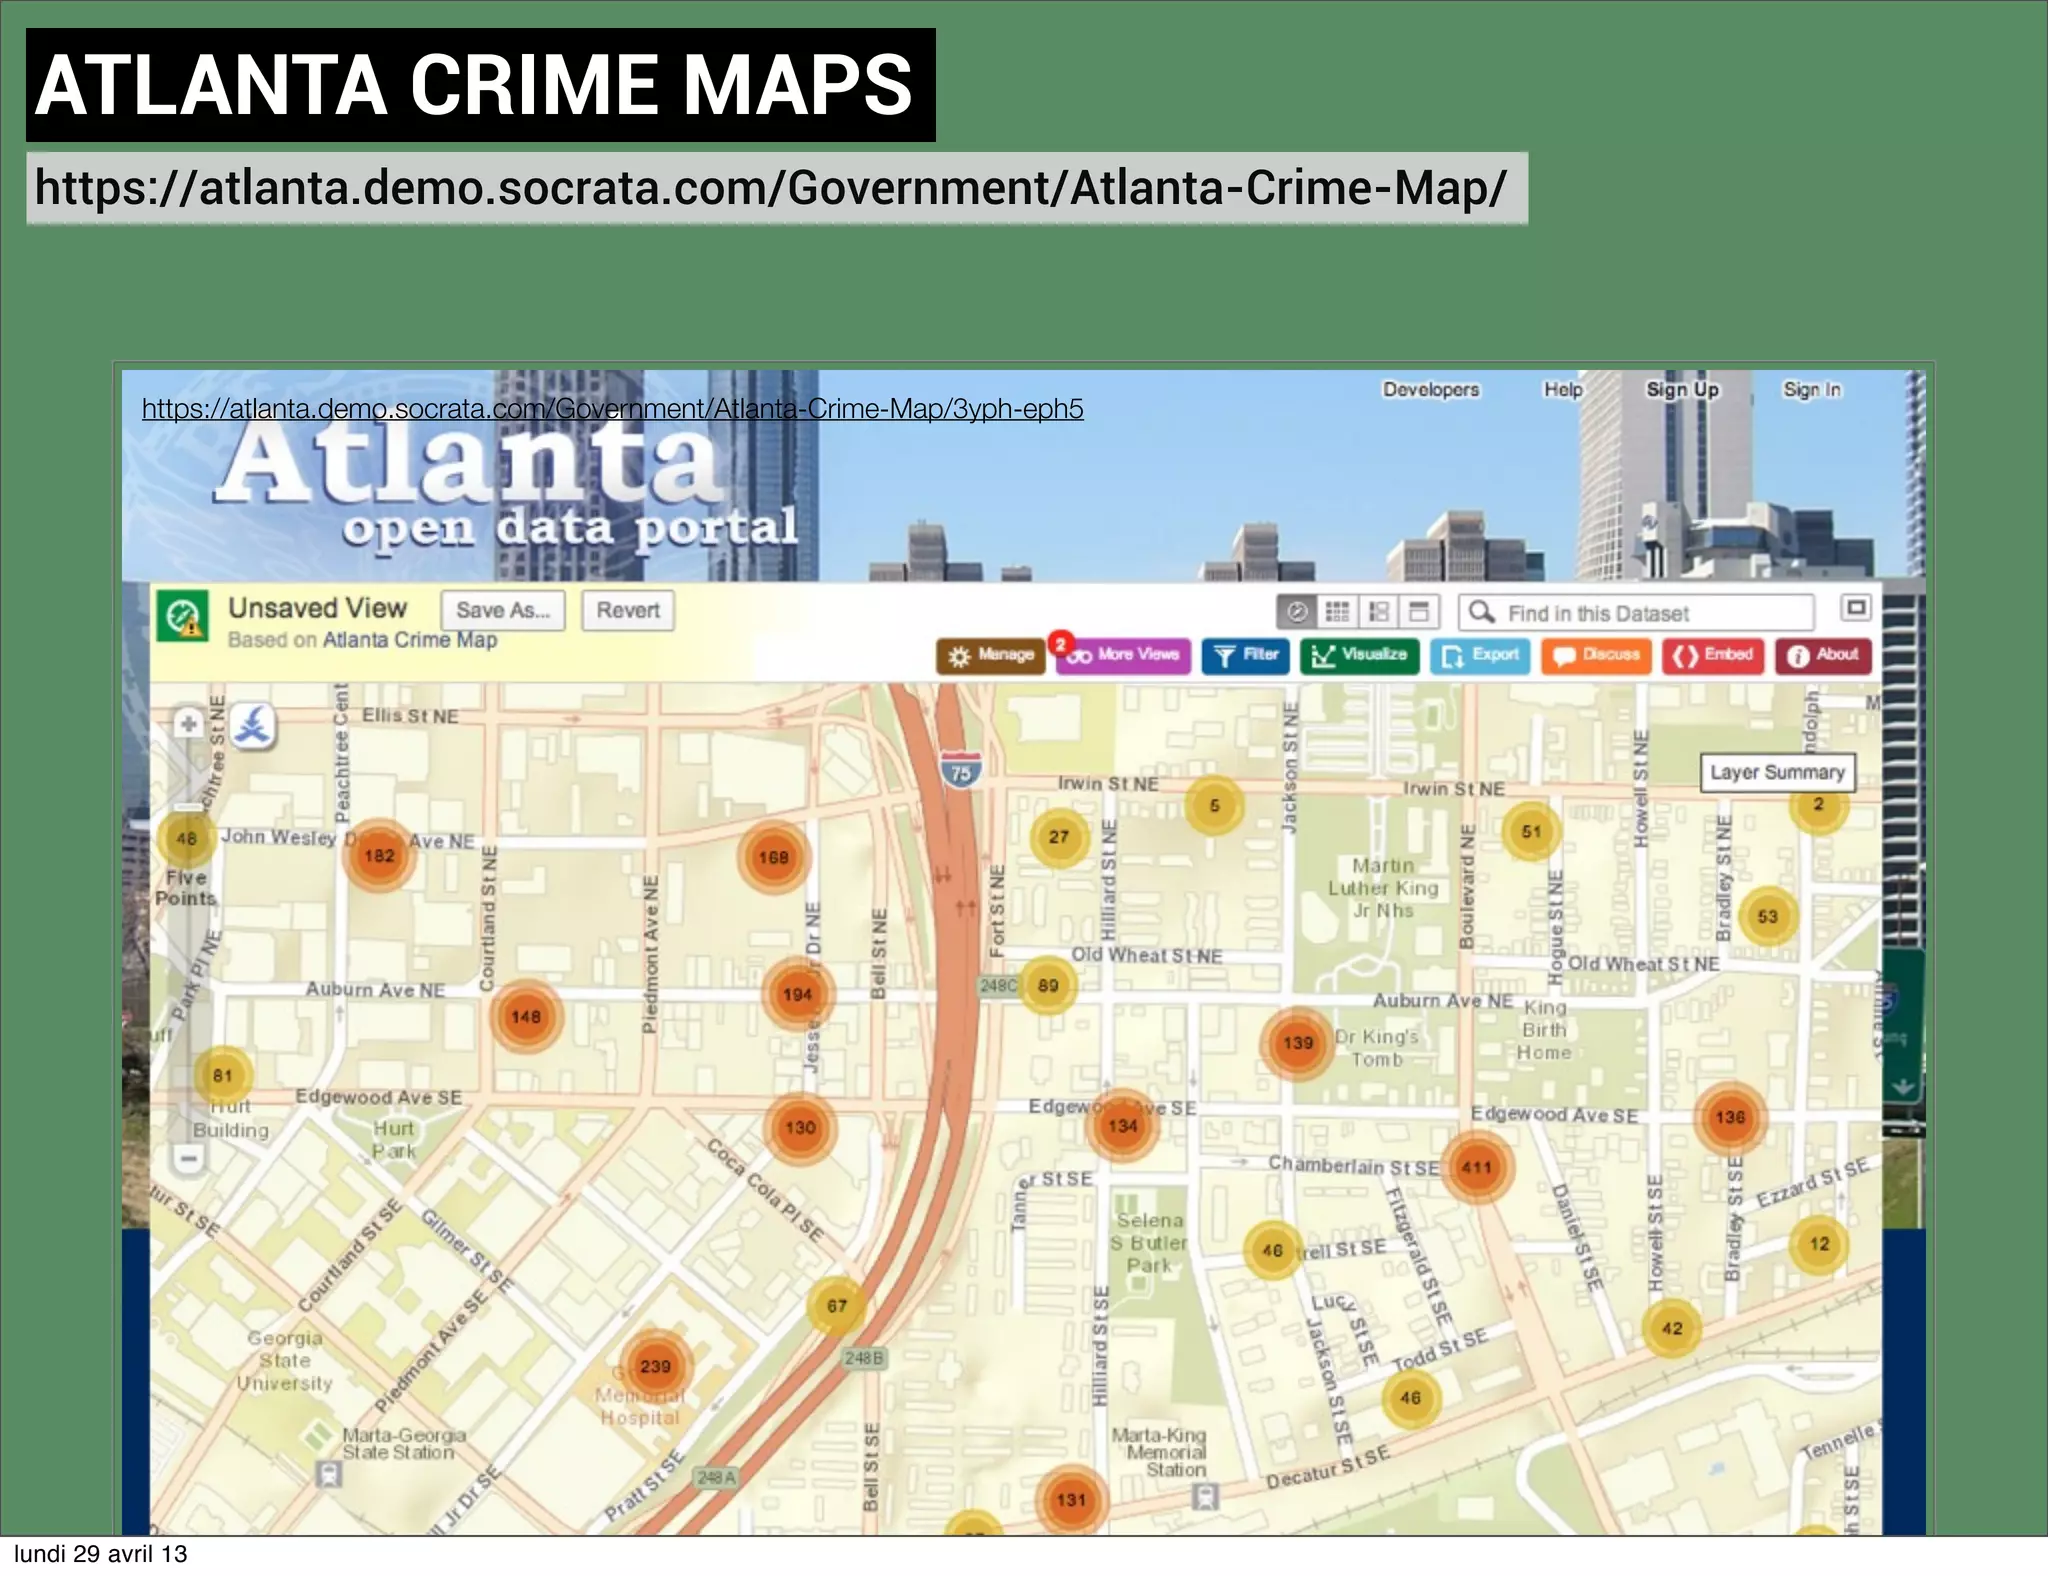The height and width of the screenshot is (1576, 2048).
Task: Open the More Views panel
Action: pyautogui.click(x=1124, y=655)
